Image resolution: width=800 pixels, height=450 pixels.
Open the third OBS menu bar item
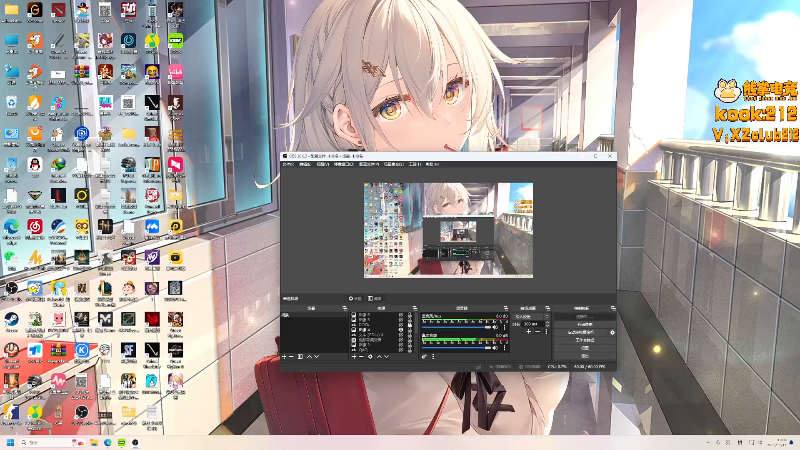(322, 164)
